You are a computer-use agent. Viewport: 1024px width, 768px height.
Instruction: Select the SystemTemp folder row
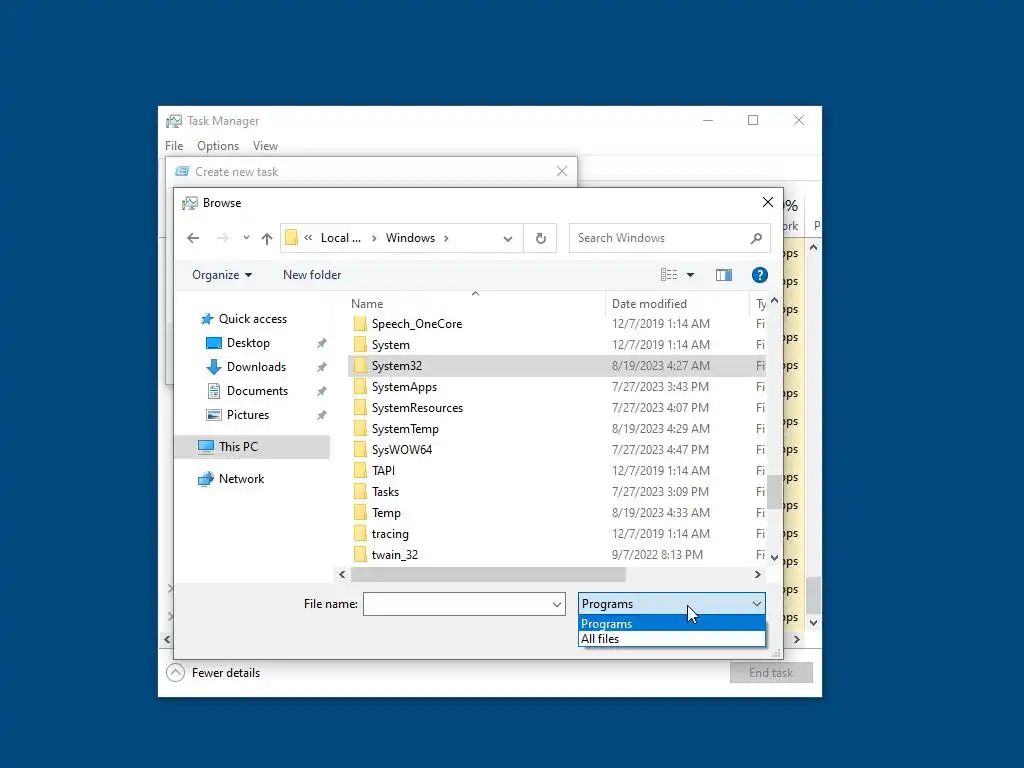click(556, 429)
